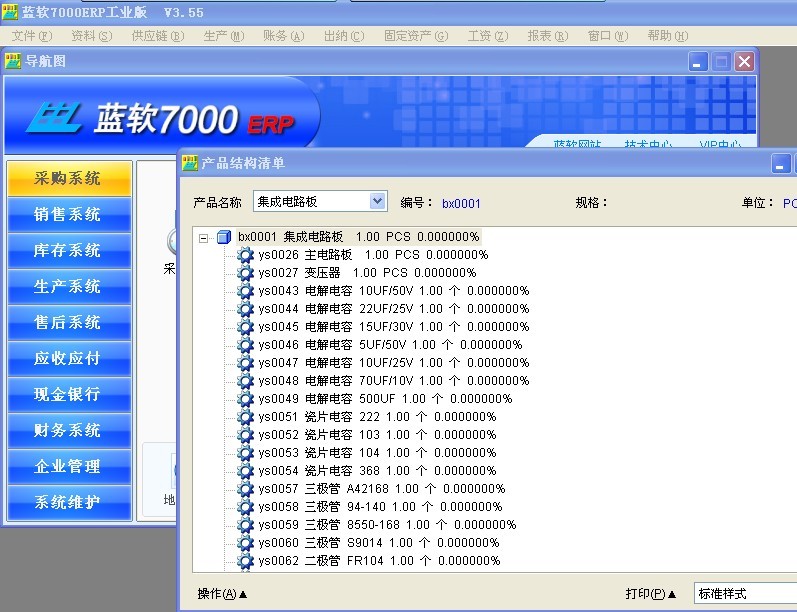Open the 资料(S) menu
The image size is (797, 612).
point(91,36)
